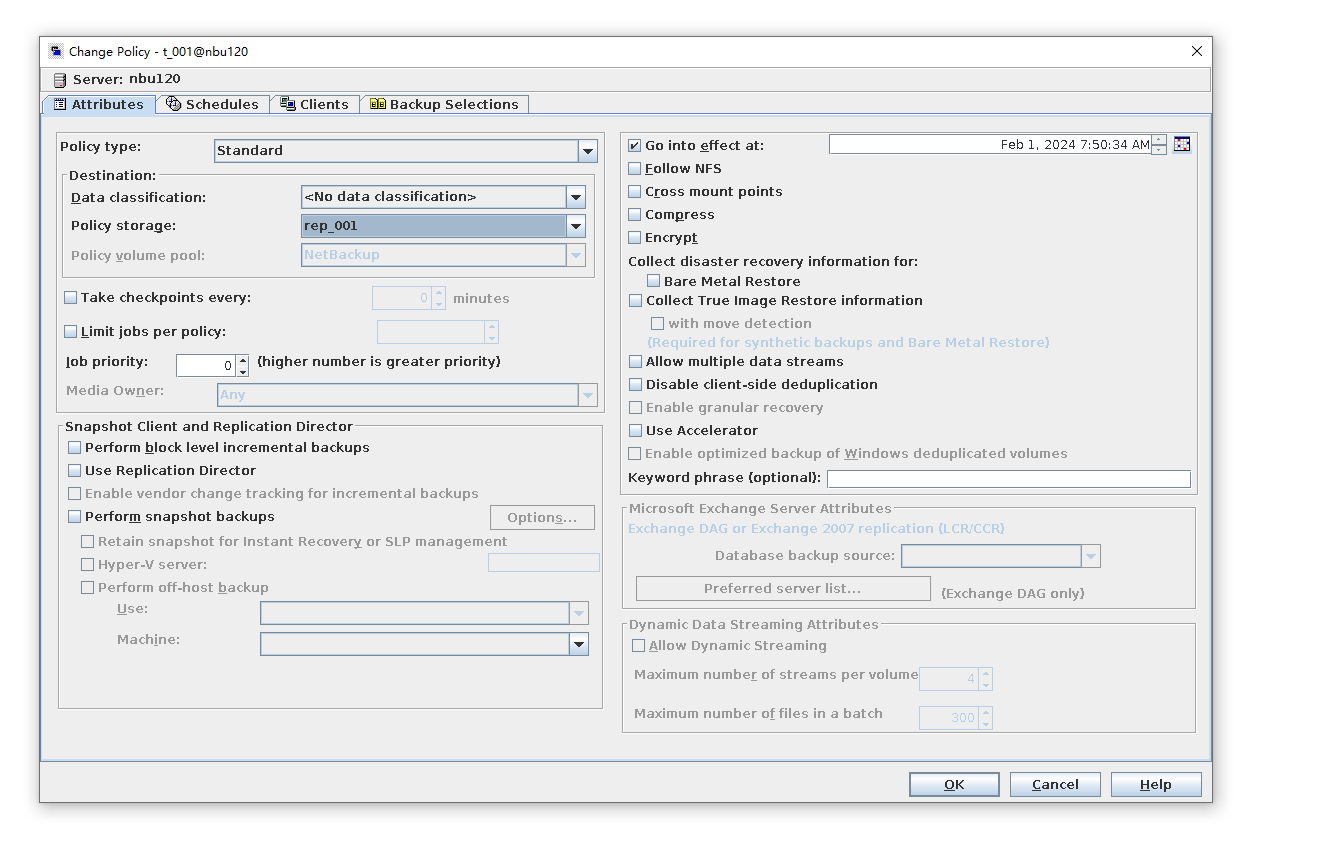The height and width of the screenshot is (846, 1328).
Task: Check Perform snapshot backups
Action: click(x=75, y=517)
